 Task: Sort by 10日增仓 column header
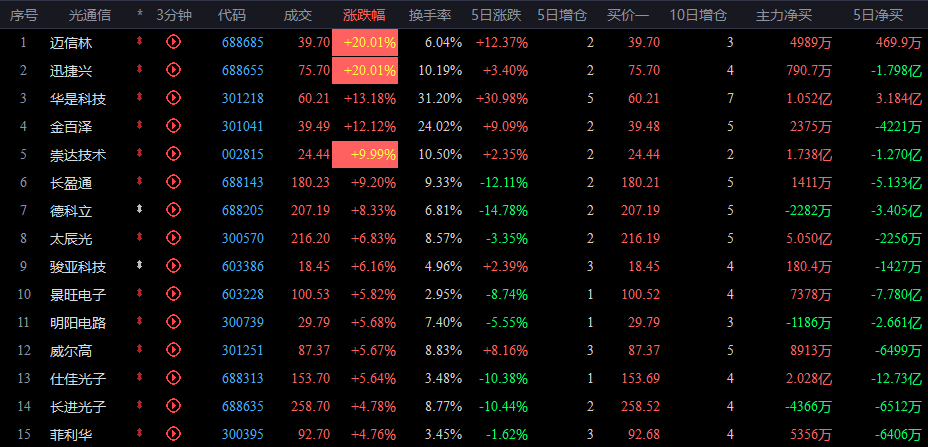[698, 15]
